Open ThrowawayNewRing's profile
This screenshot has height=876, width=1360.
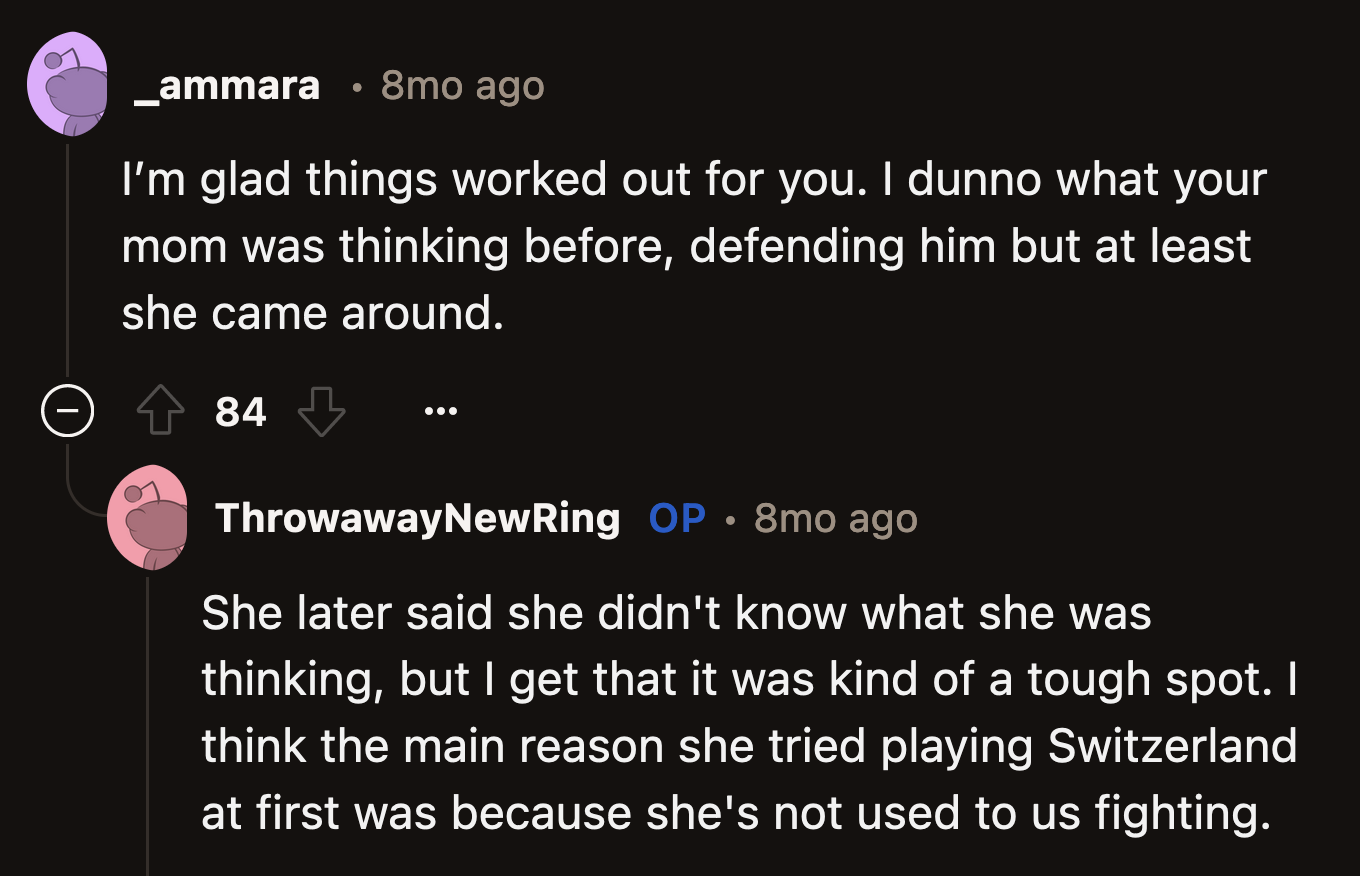coord(418,518)
